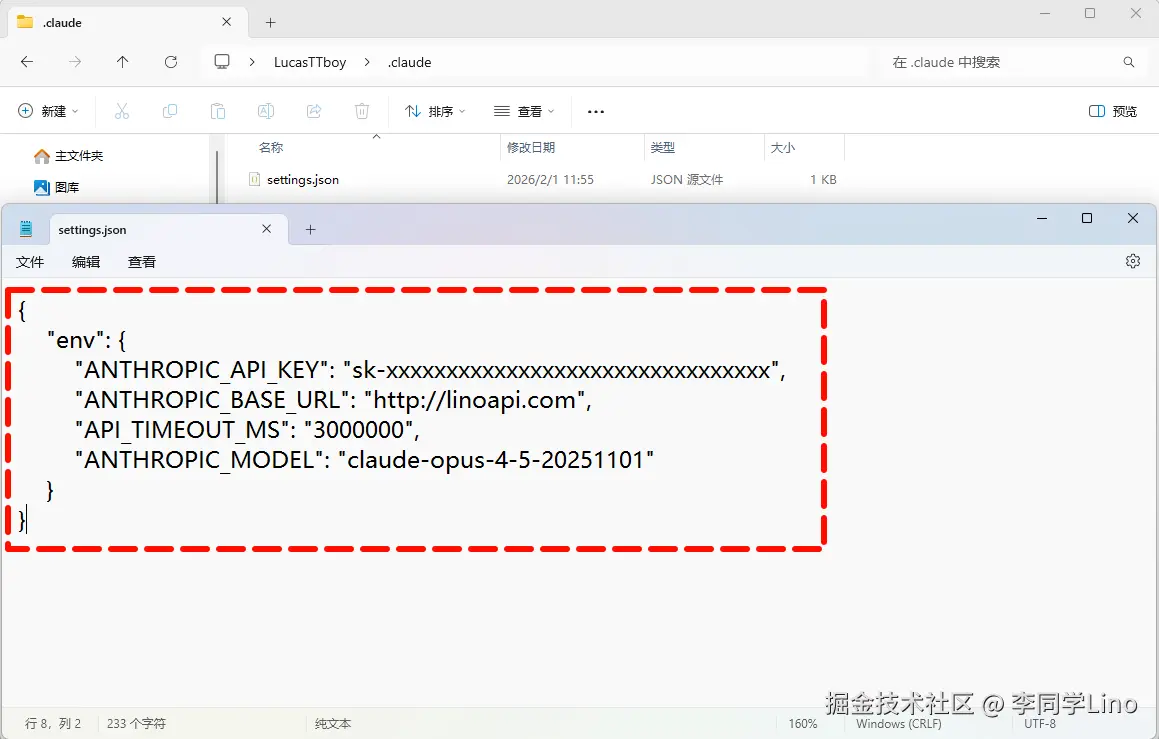
Task: Go forward in File Explorer
Action: click(75, 62)
